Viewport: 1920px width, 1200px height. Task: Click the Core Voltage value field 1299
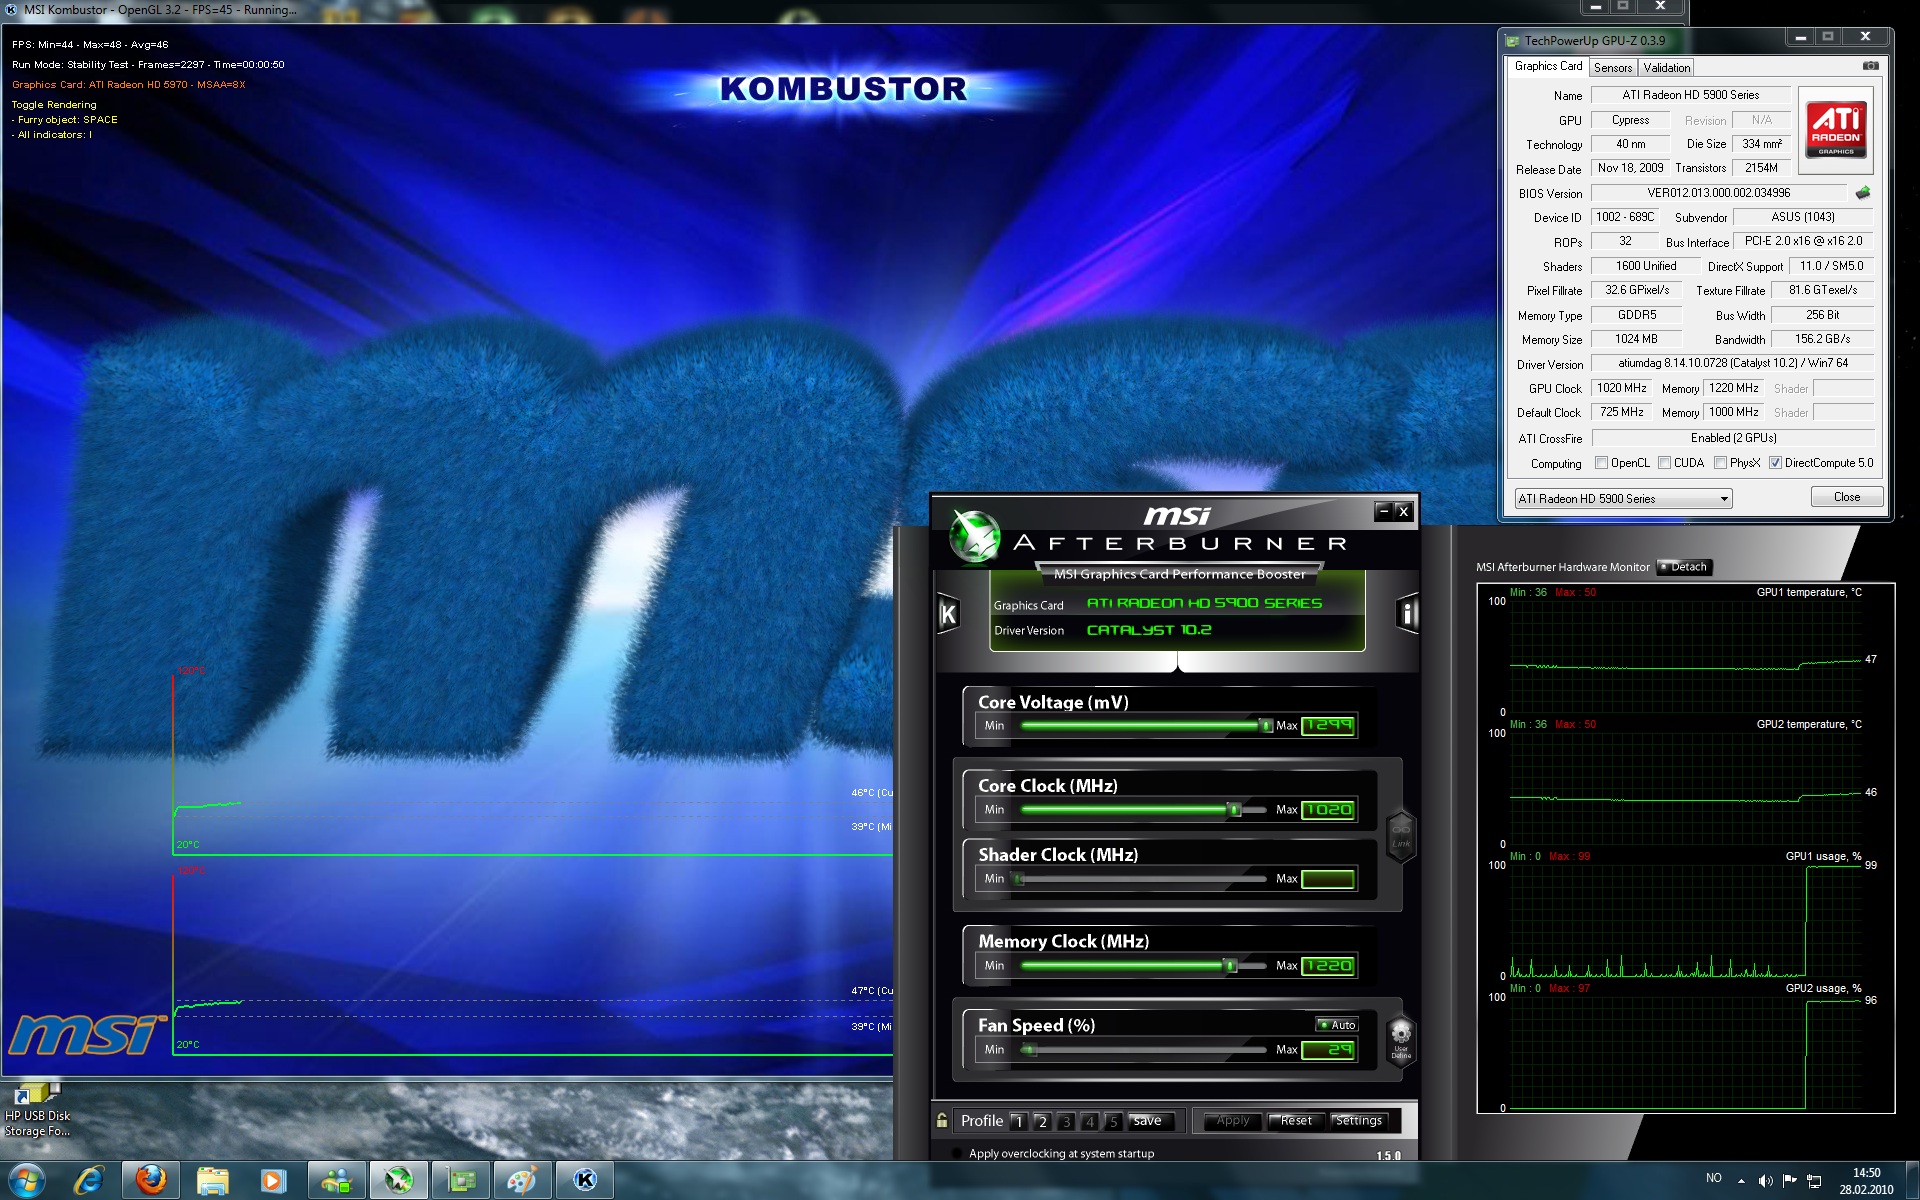(1328, 725)
